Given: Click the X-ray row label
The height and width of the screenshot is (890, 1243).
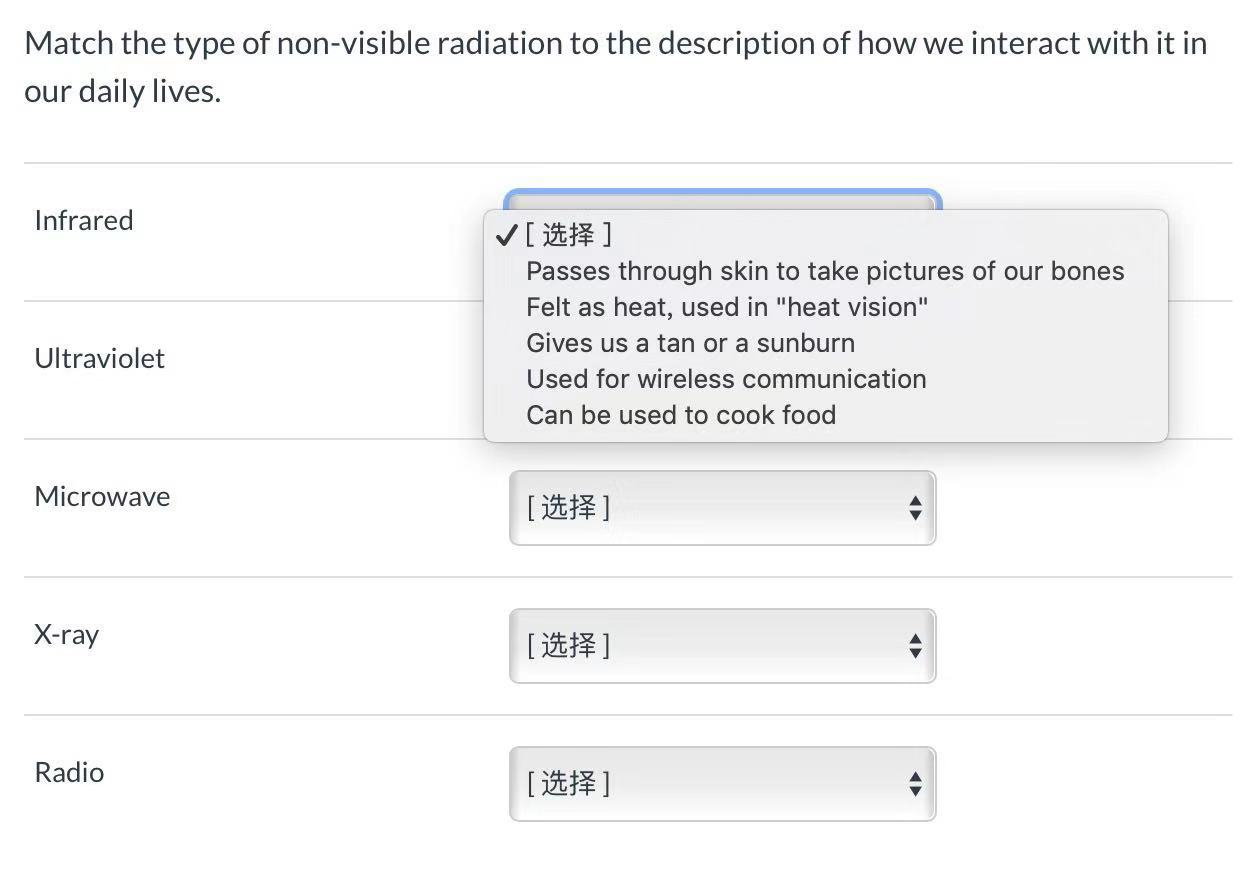Looking at the screenshot, I should (x=66, y=634).
